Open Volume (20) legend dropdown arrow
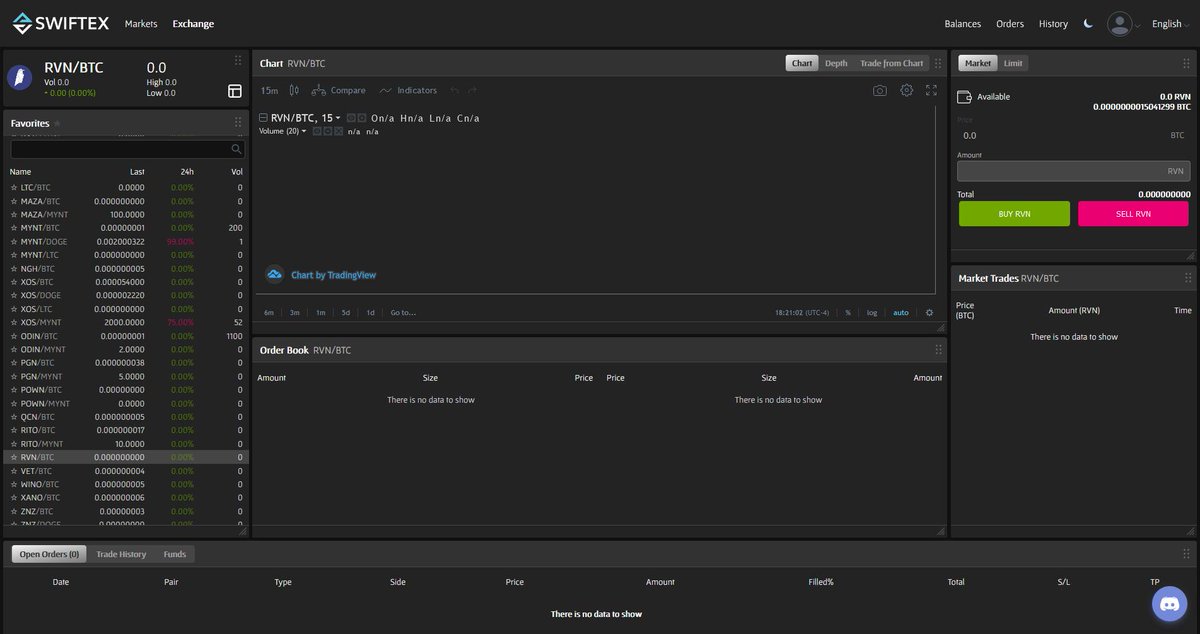This screenshot has height=634, width=1200. point(304,131)
